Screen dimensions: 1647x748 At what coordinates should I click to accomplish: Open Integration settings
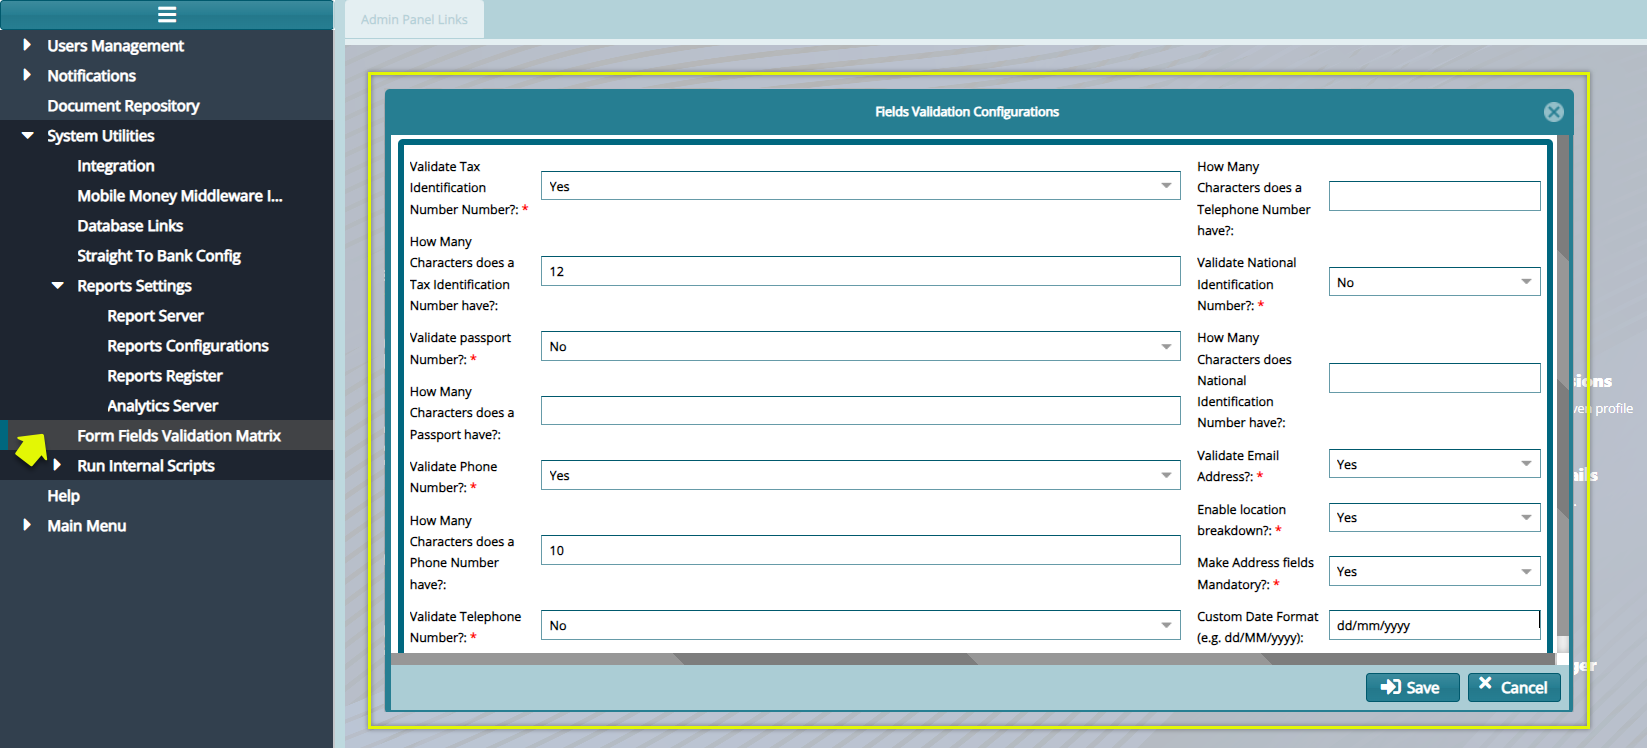click(x=116, y=166)
